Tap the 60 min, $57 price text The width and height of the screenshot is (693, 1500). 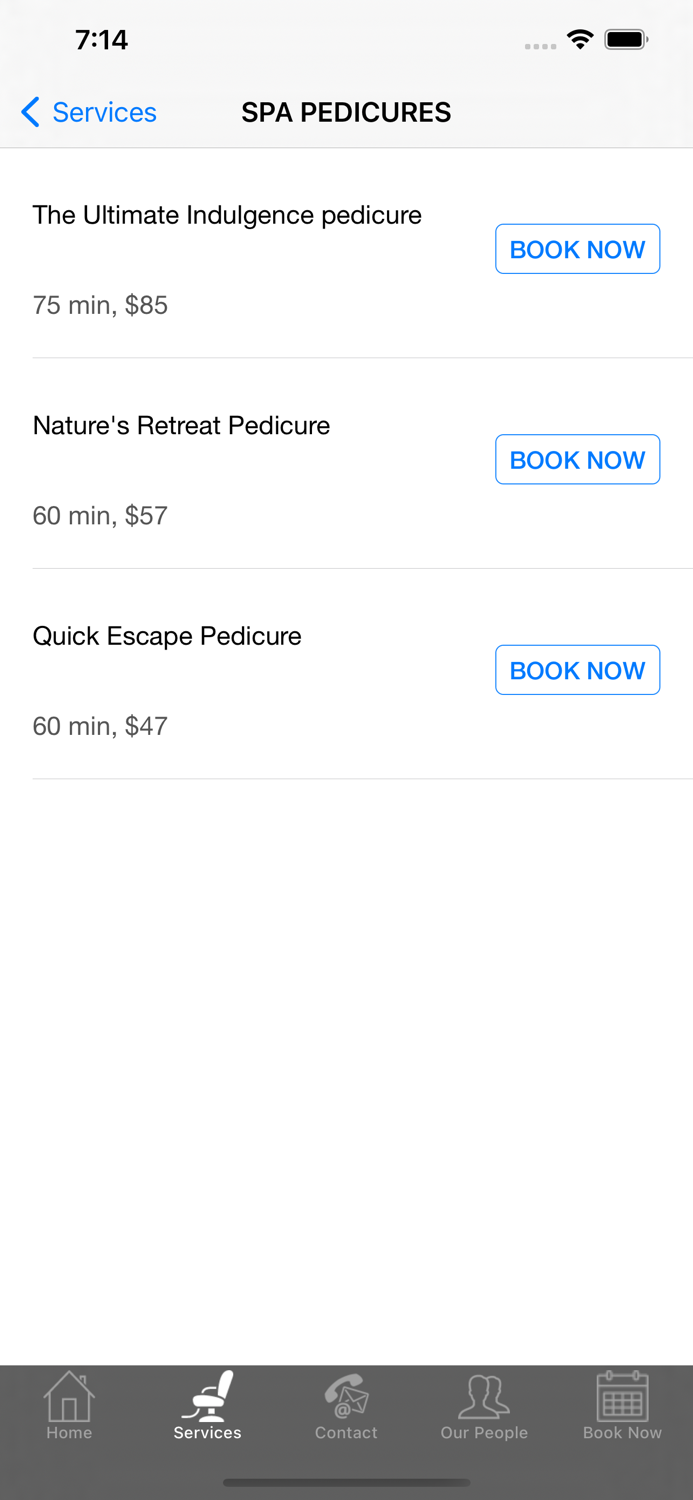100,516
